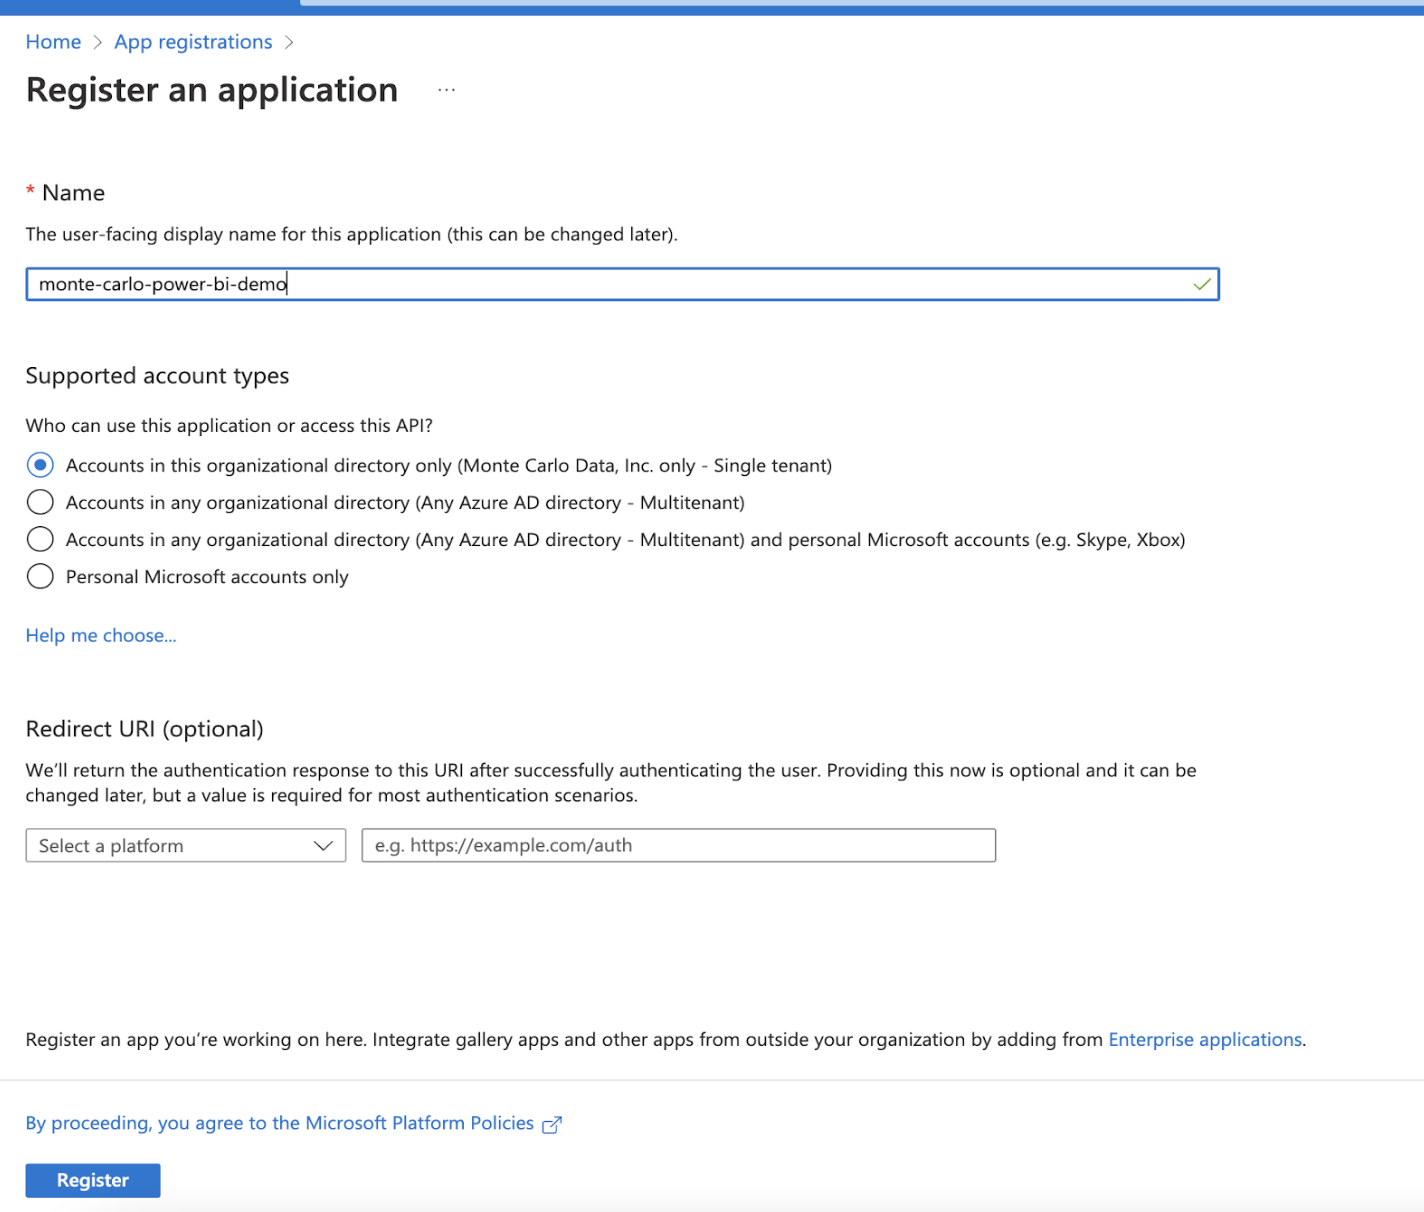
Task: Open the Select a platform dropdown
Action: point(186,845)
